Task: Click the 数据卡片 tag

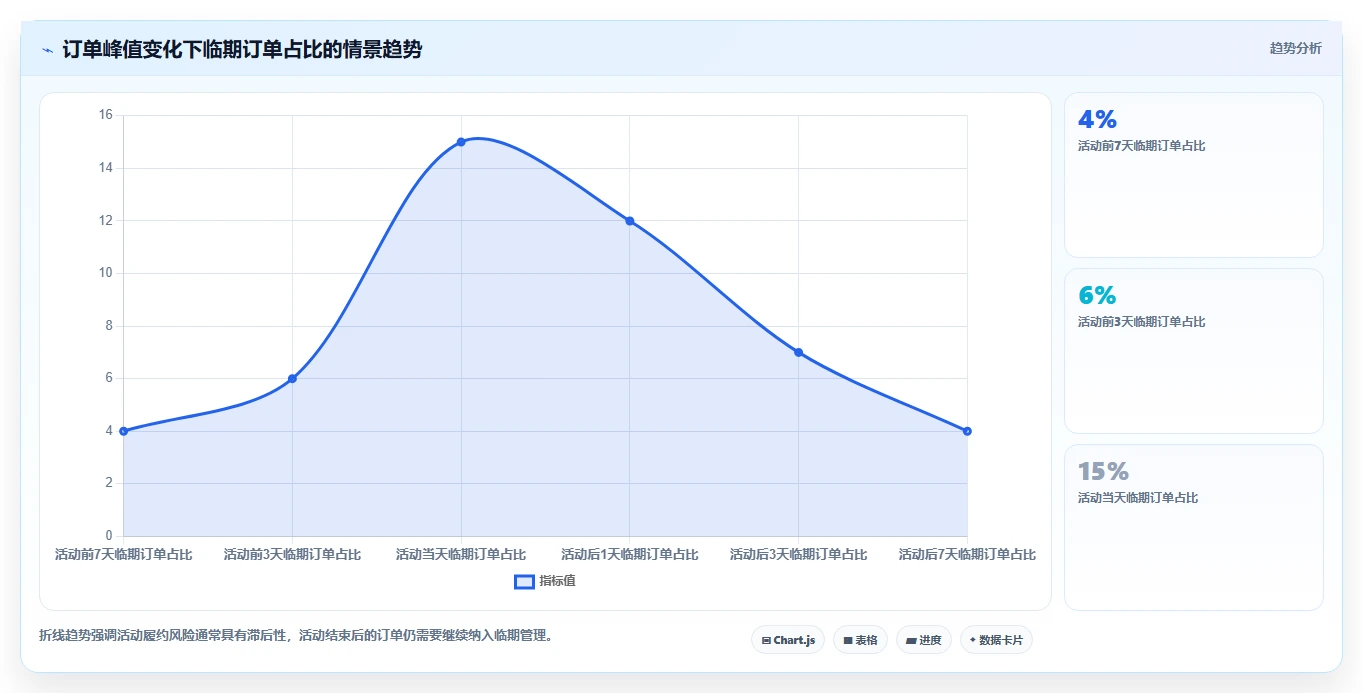Action: coord(996,640)
